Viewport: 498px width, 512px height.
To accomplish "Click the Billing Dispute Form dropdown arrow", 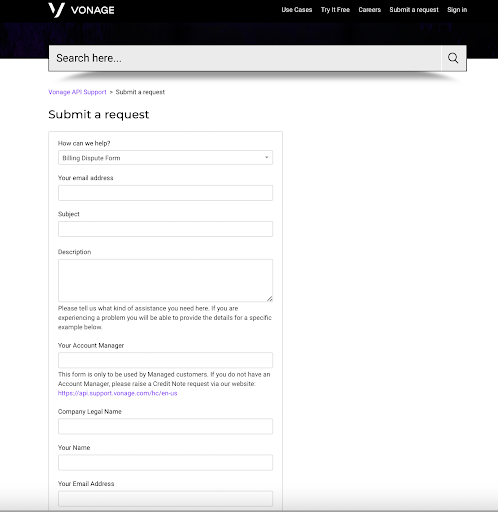I will [x=267, y=157].
